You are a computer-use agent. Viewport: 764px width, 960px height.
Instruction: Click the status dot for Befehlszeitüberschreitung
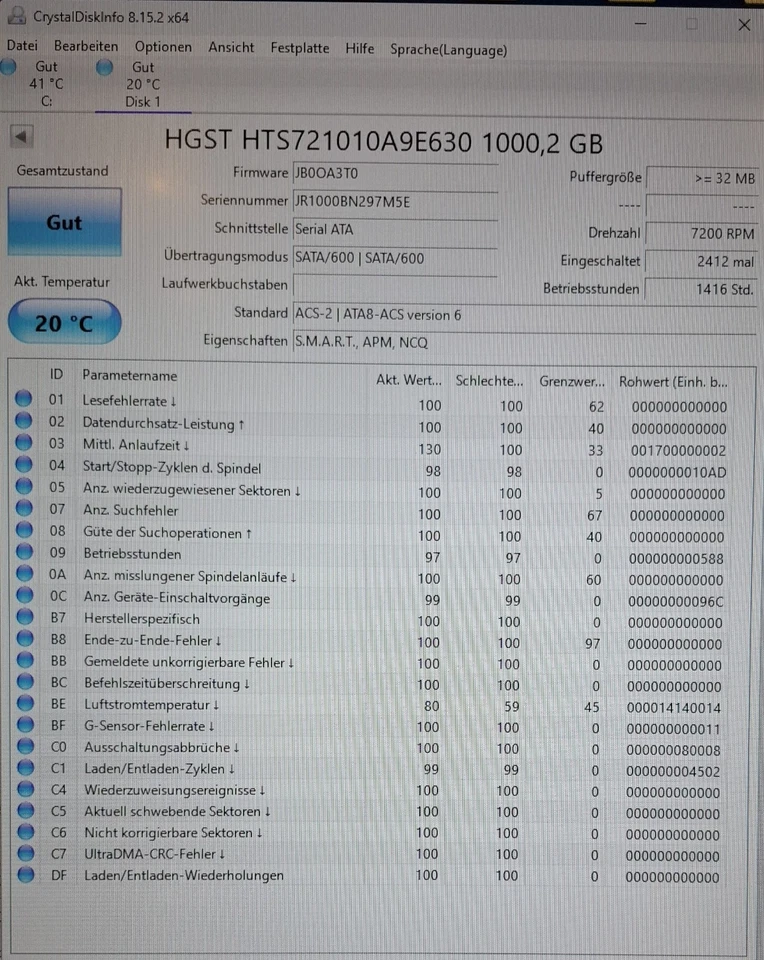(x=25, y=681)
